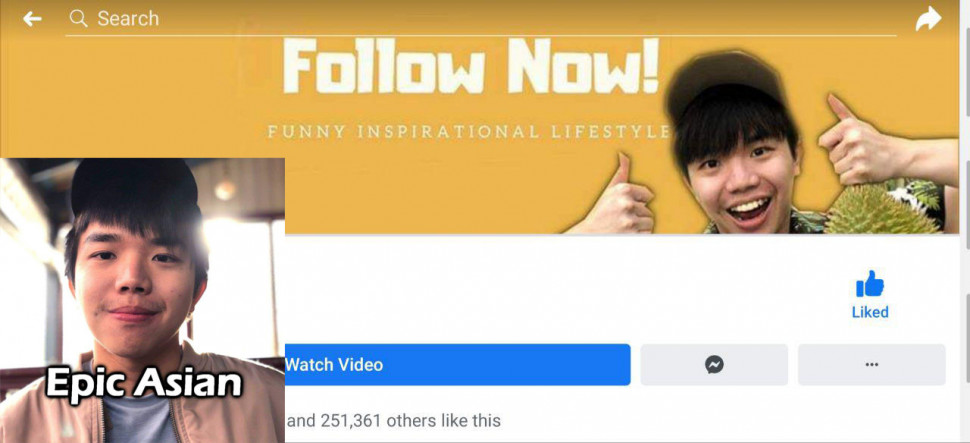Toggle the "Liked" label to unlike page

coord(870,312)
